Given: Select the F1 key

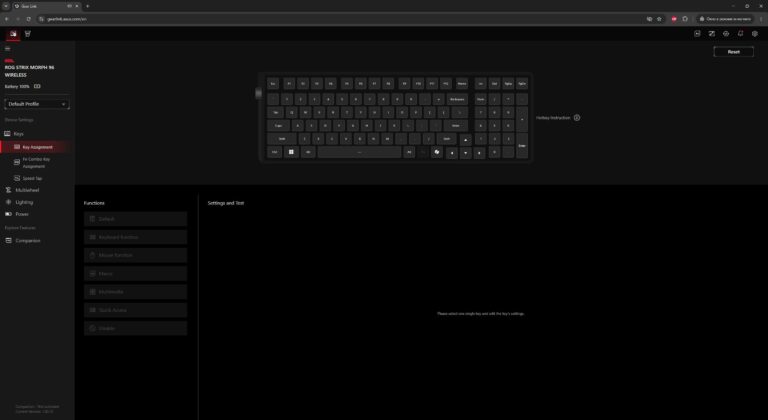Looking at the screenshot, I should pos(289,84).
